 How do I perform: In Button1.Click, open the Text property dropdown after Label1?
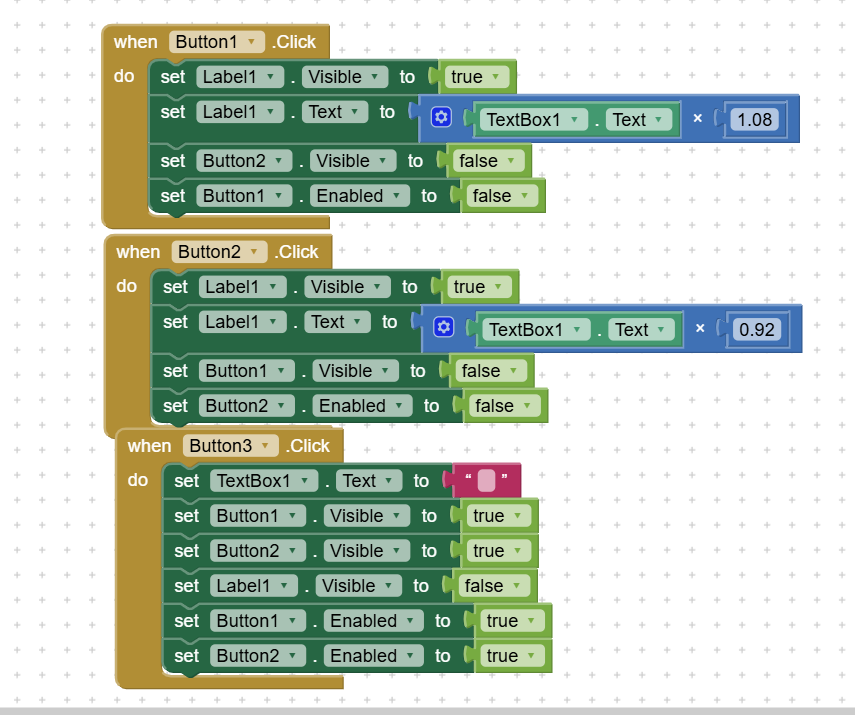tap(335, 112)
